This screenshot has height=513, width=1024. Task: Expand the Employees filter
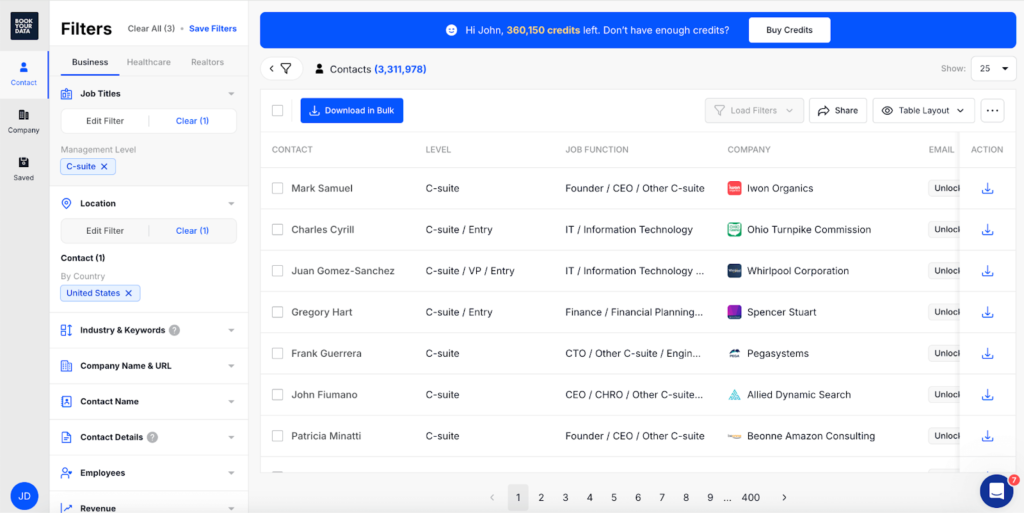coord(231,473)
